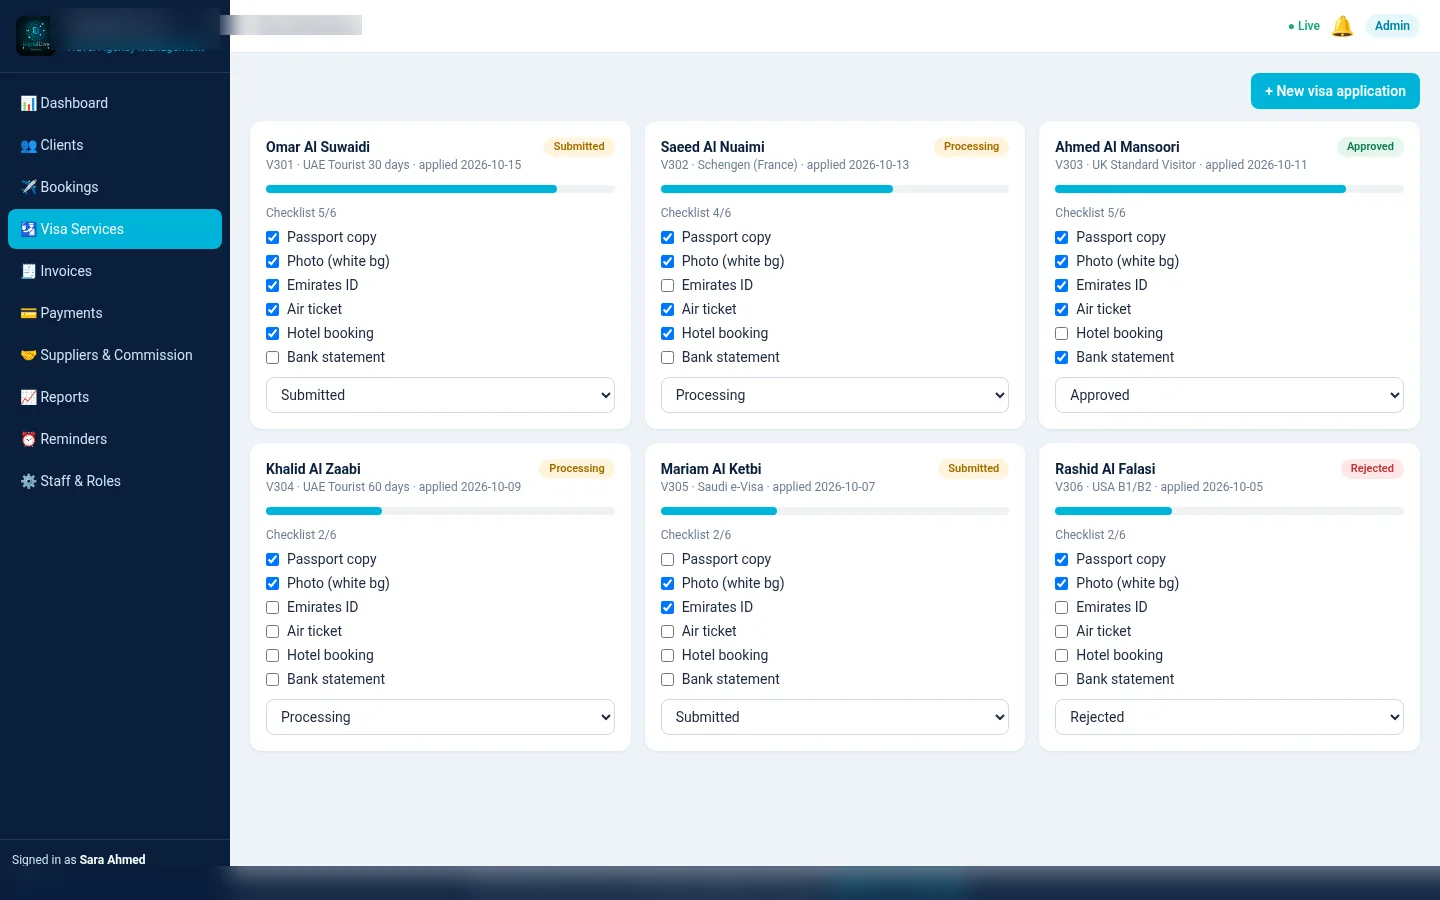The width and height of the screenshot is (1440, 900).
Task: Check Emirates ID for Saeed Al Nuaimi
Action: tap(667, 285)
